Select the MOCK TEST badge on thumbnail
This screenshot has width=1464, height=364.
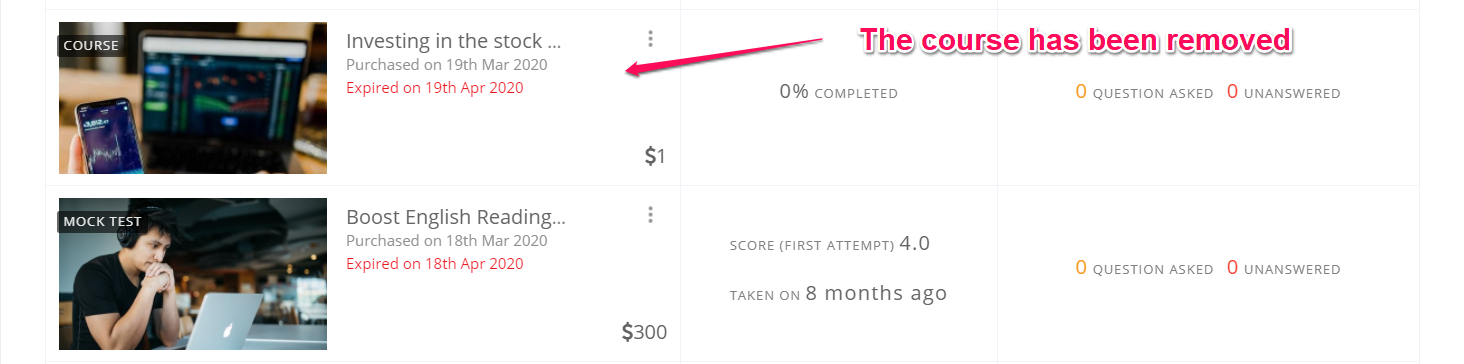pos(103,221)
